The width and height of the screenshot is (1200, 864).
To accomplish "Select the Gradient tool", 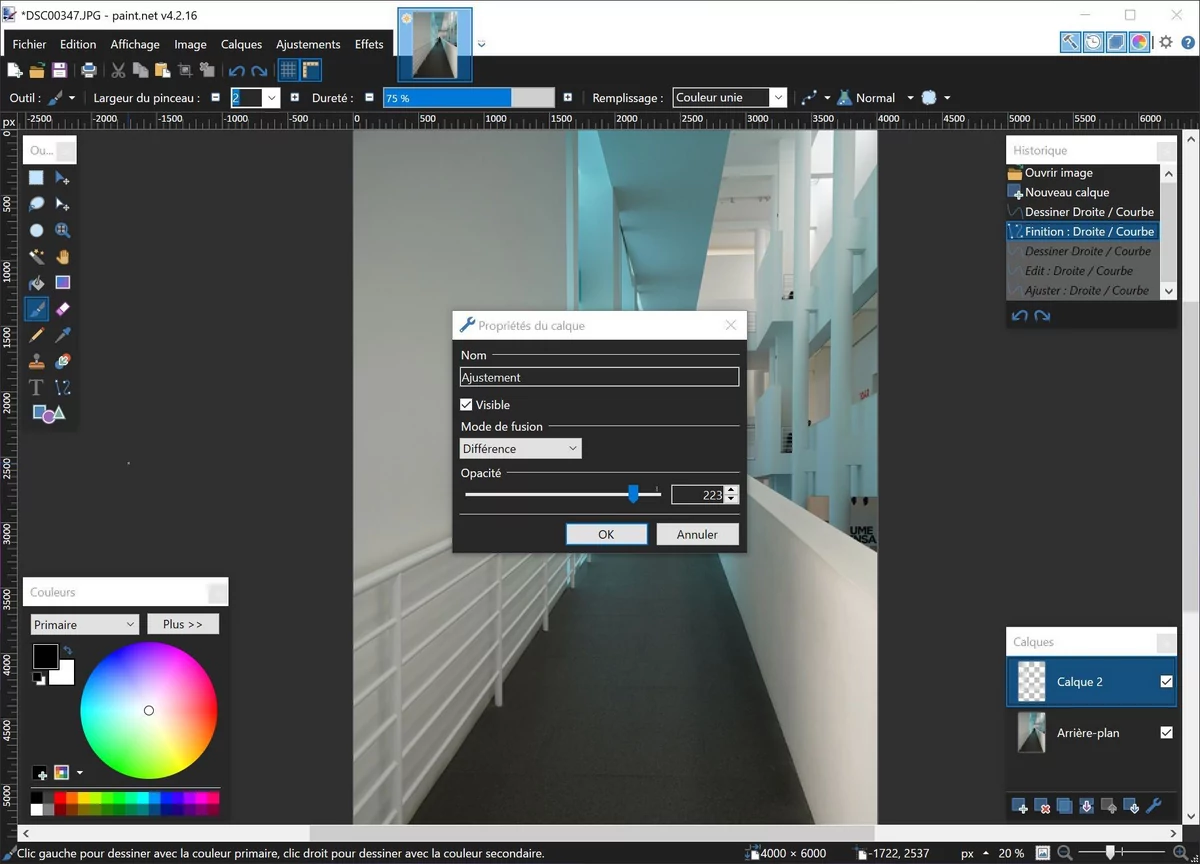I will pyautogui.click(x=62, y=283).
